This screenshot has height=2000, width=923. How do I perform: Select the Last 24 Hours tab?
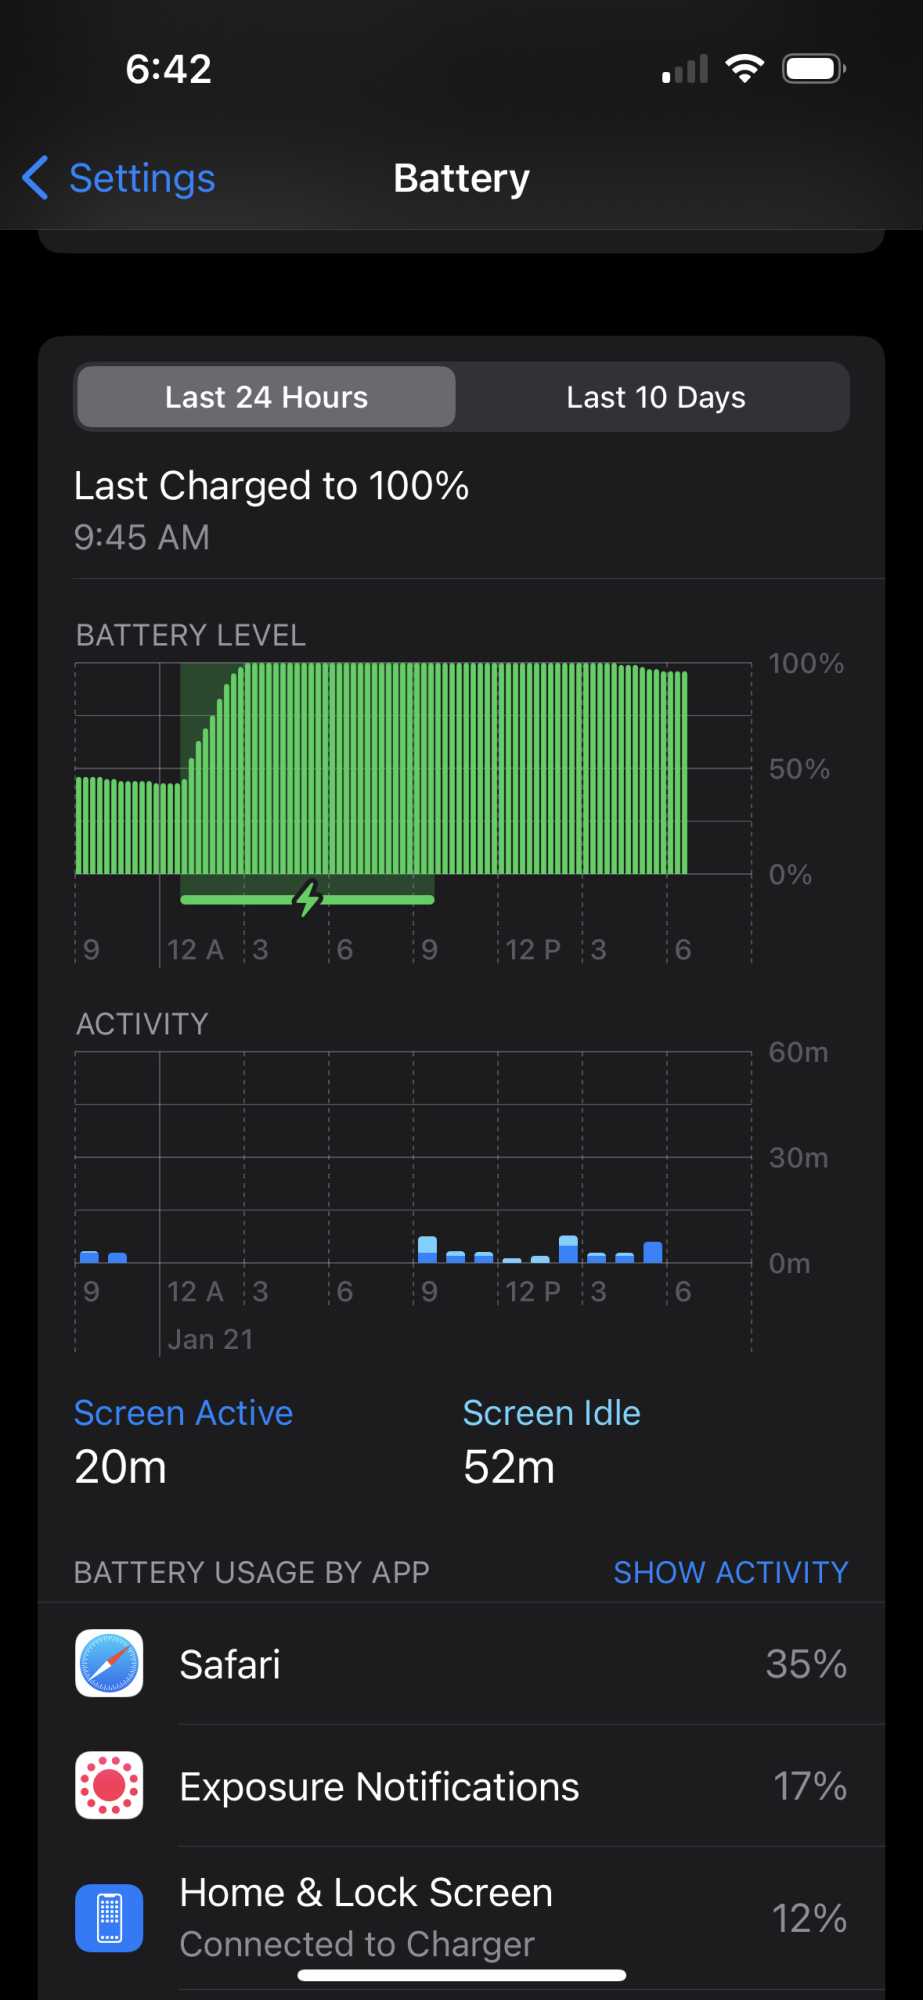click(x=266, y=397)
